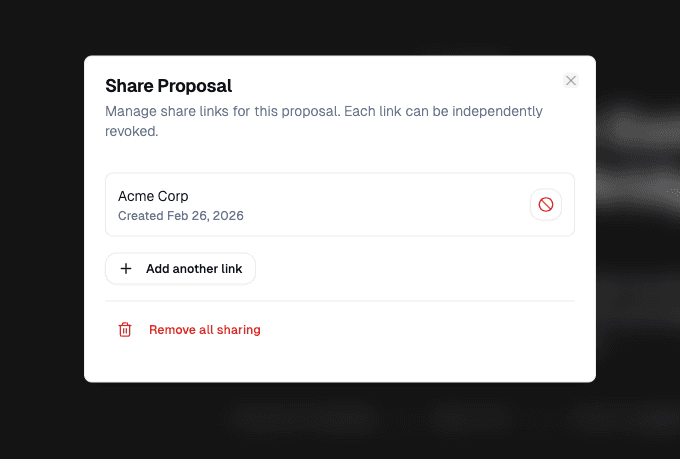The image size is (680, 459).
Task: Select the Acme Corp link name
Action: coord(153,196)
